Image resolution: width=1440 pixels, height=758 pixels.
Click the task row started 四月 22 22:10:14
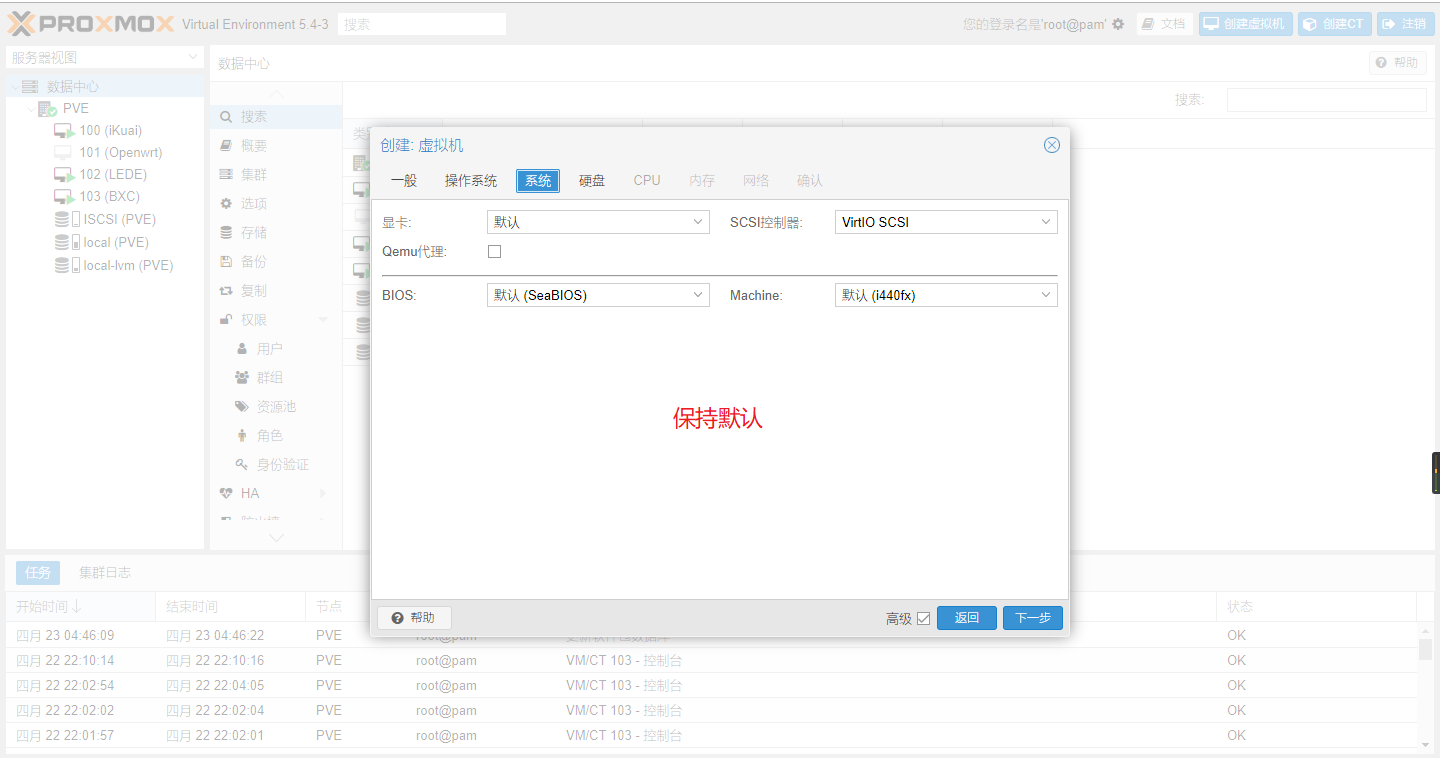[711, 661]
